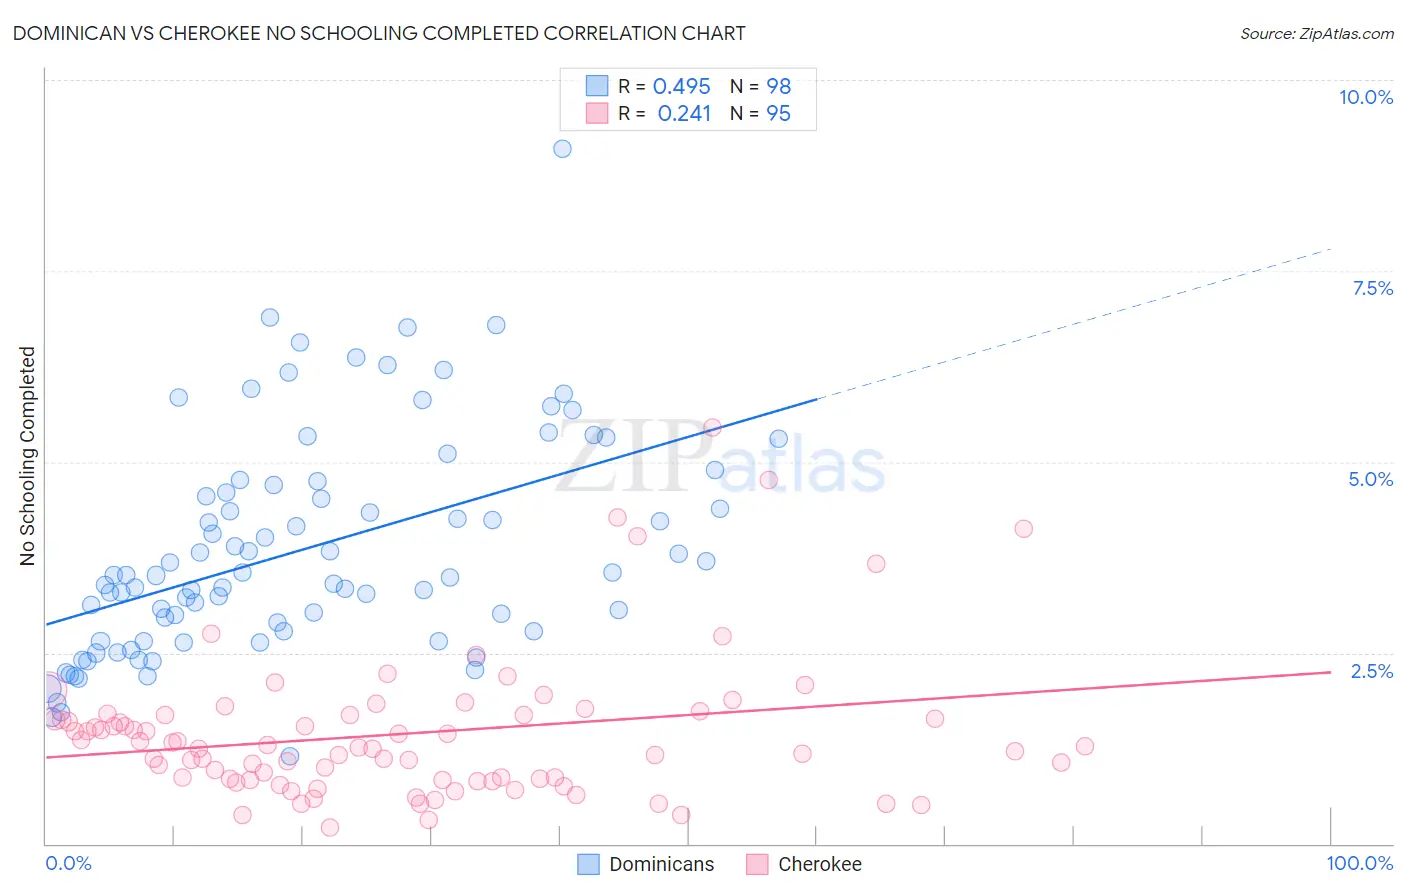Click the Cherokee legend color swatch
This screenshot has height=892, width=1406.
point(757,864)
